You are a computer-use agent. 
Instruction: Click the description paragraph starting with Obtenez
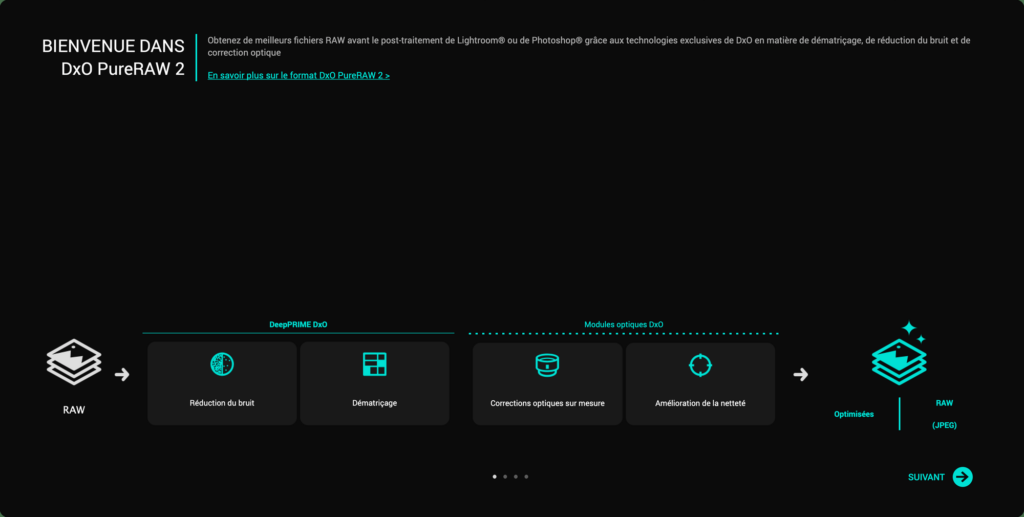589,46
